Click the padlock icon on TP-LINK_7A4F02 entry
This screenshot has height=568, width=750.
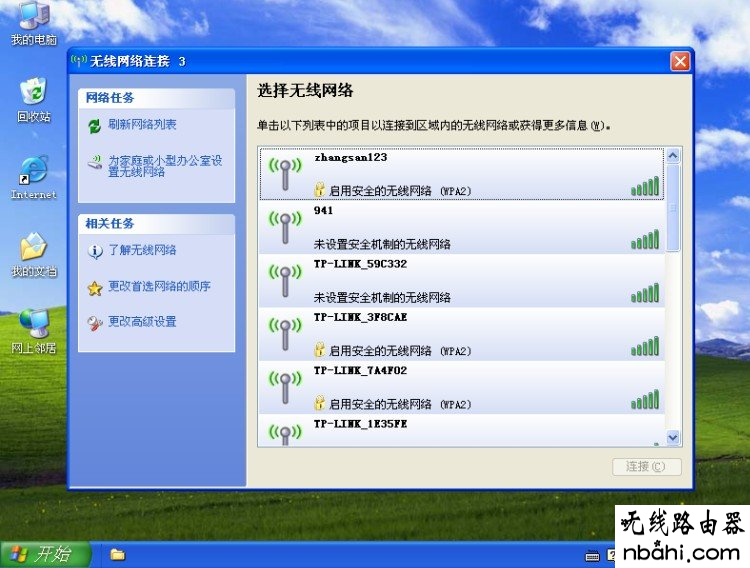tap(320, 403)
